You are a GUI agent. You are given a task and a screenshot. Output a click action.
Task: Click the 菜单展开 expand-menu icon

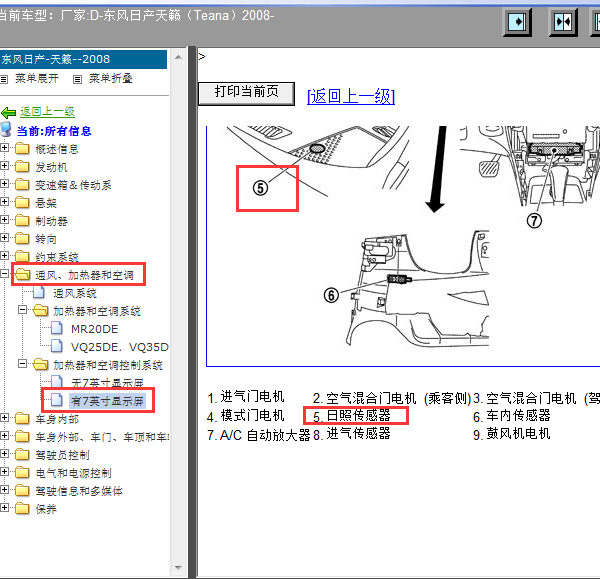tap(4, 79)
